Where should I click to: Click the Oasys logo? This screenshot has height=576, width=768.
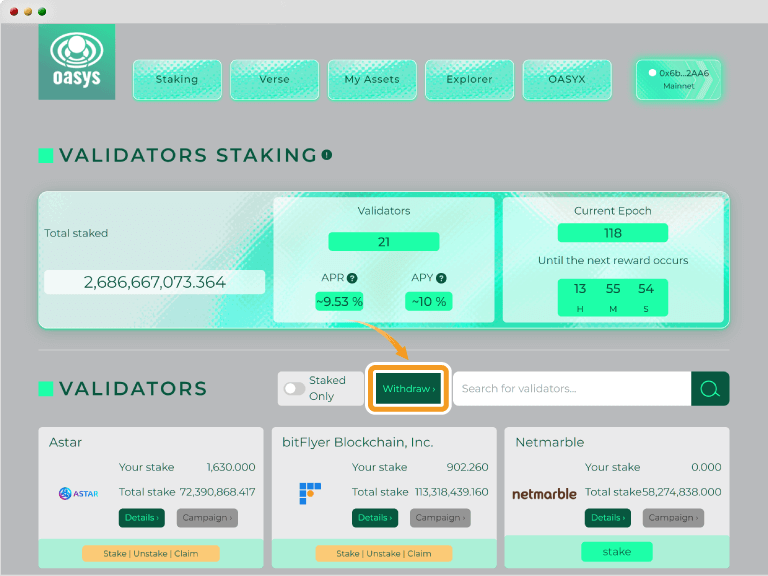pos(77,62)
